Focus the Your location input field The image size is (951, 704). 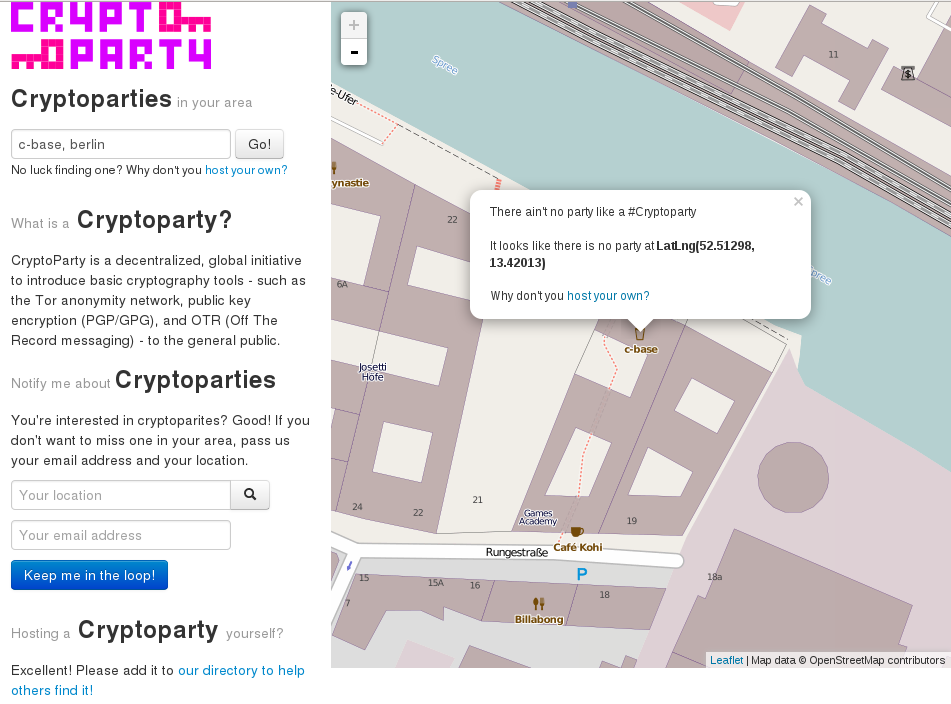[x=121, y=495]
